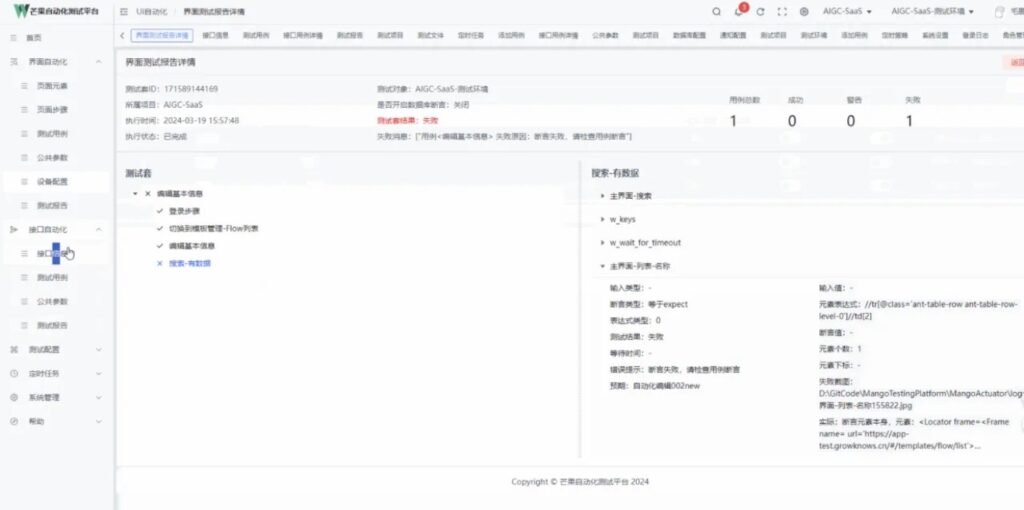Click the expected value 自动化编辑002new
1024x510 pixels.
click(x=666, y=386)
